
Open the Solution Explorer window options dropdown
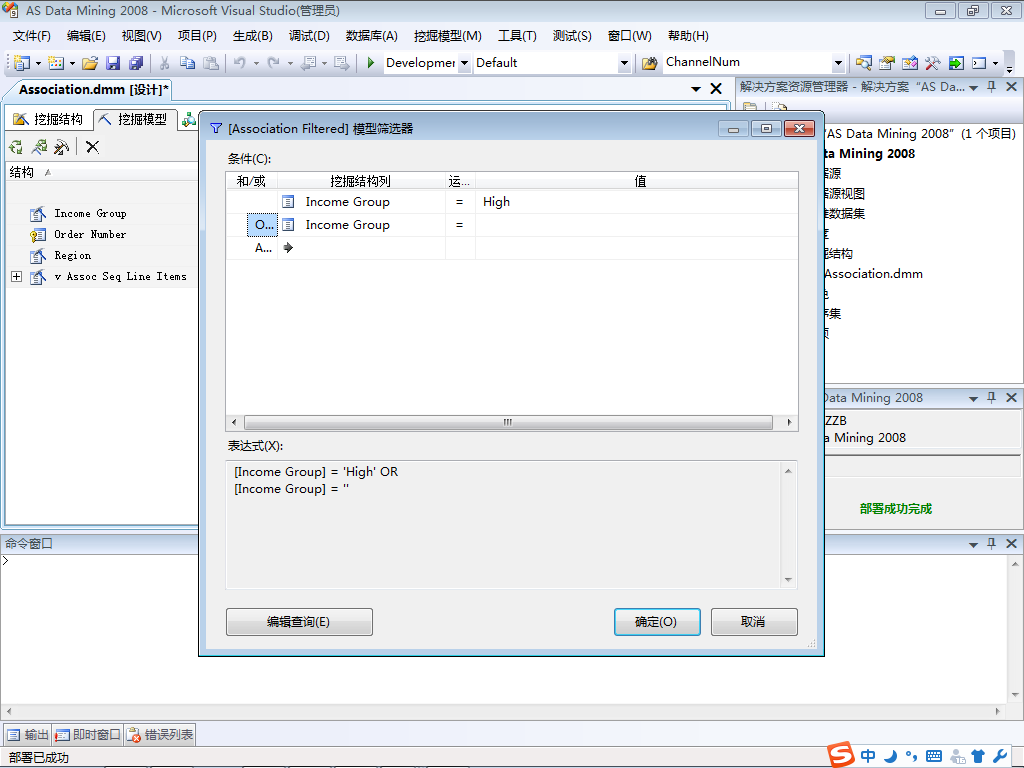[x=973, y=88]
